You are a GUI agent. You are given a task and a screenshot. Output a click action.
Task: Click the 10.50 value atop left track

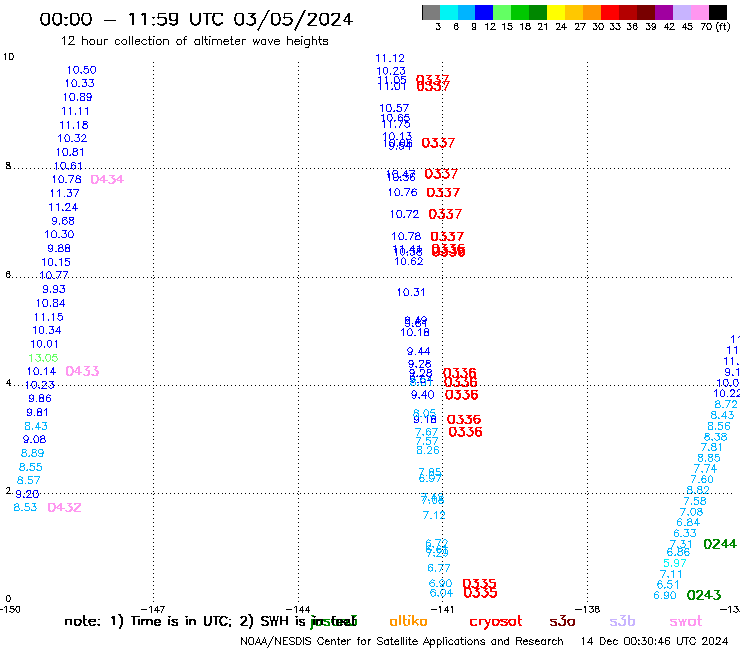coord(81,70)
